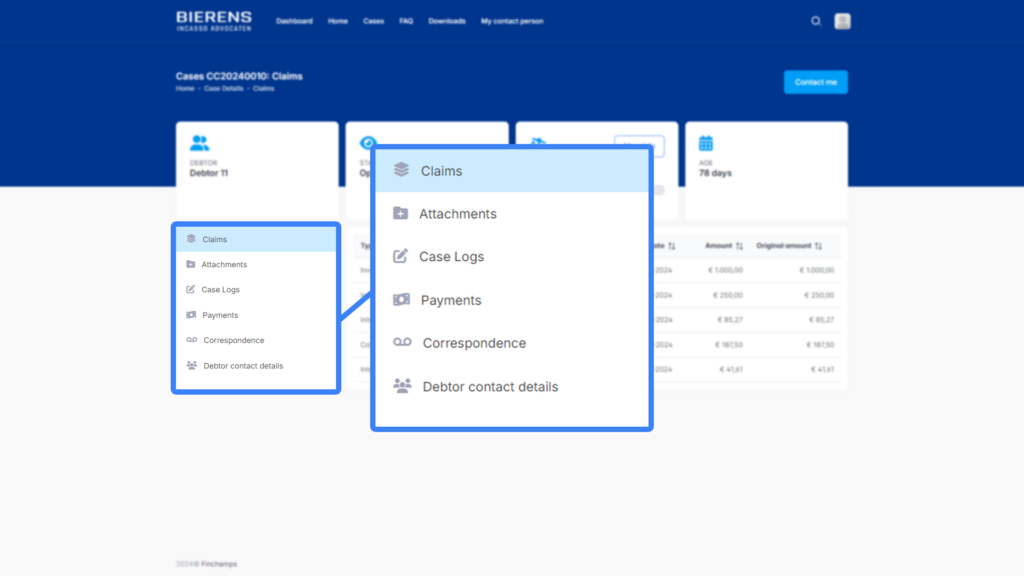
Task: Click the Bierens Incasso Advocaten logo
Action: pos(214,21)
